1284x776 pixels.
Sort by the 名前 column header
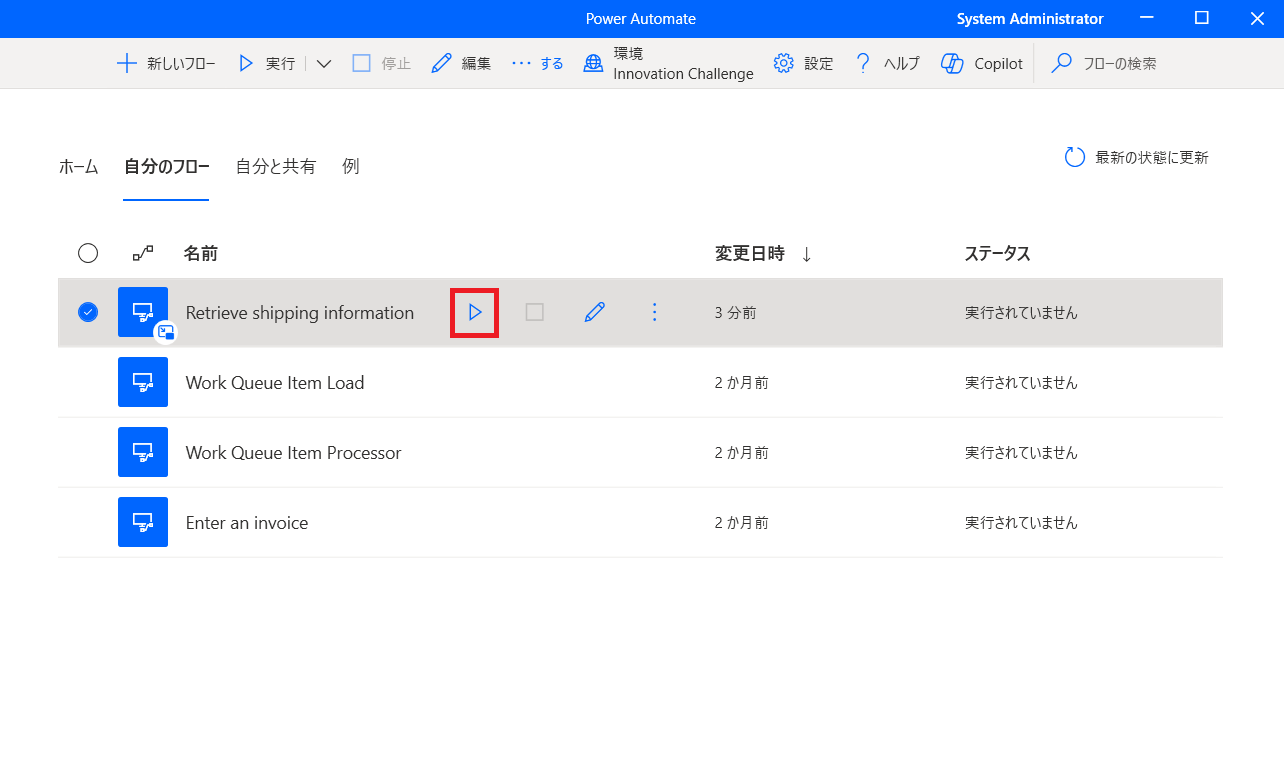pyautogui.click(x=200, y=253)
